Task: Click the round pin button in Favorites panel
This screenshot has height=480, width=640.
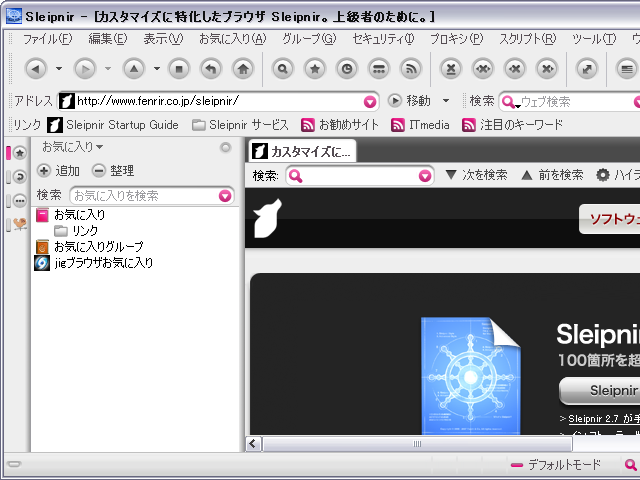Action: 225,147
